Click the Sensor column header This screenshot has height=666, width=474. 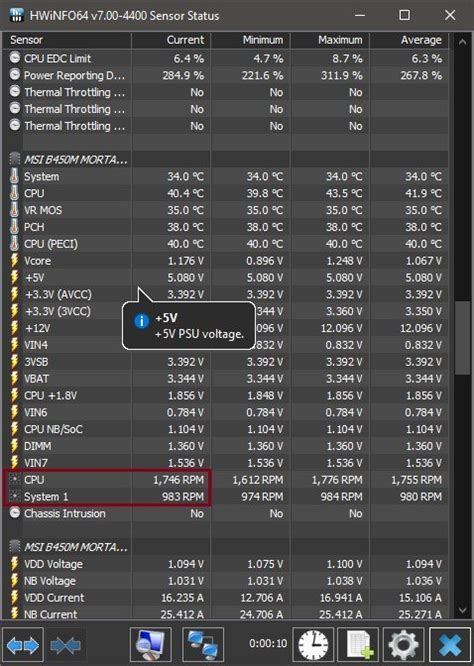click(67, 40)
